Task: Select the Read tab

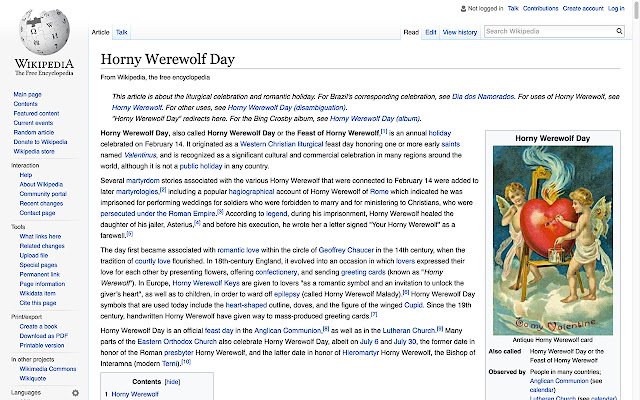Action: [411, 32]
